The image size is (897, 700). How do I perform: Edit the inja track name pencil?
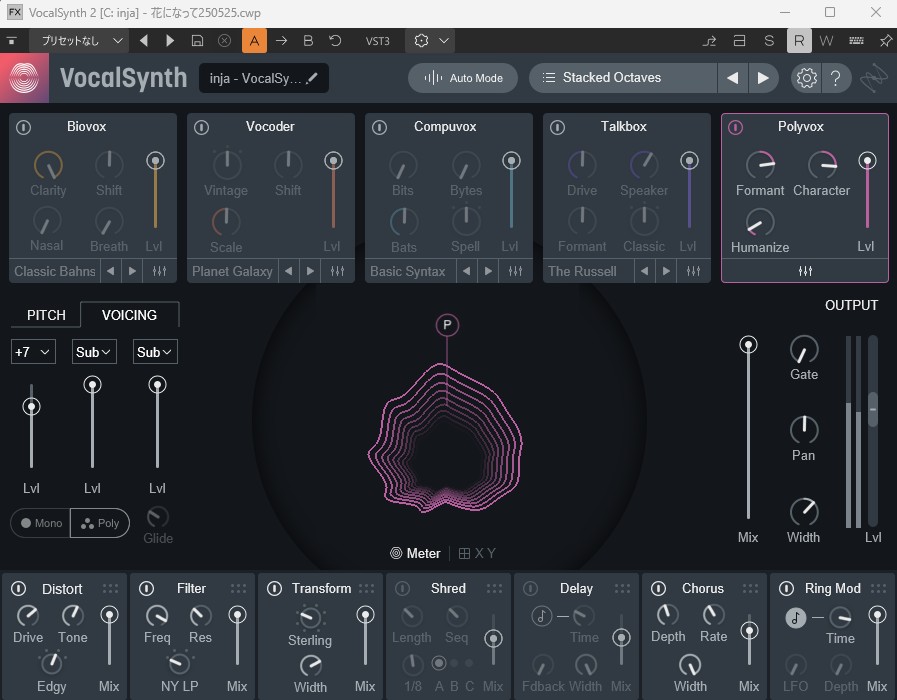click(312, 78)
